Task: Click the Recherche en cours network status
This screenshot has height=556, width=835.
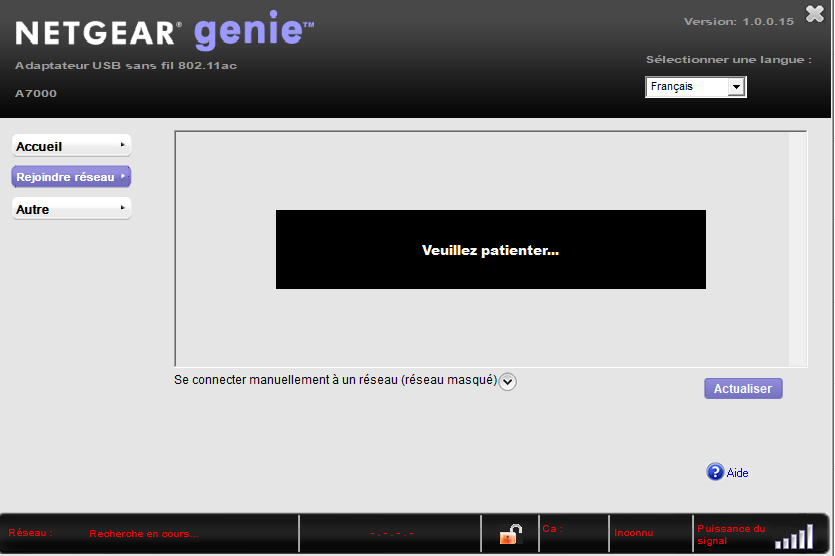Action: 144,534
